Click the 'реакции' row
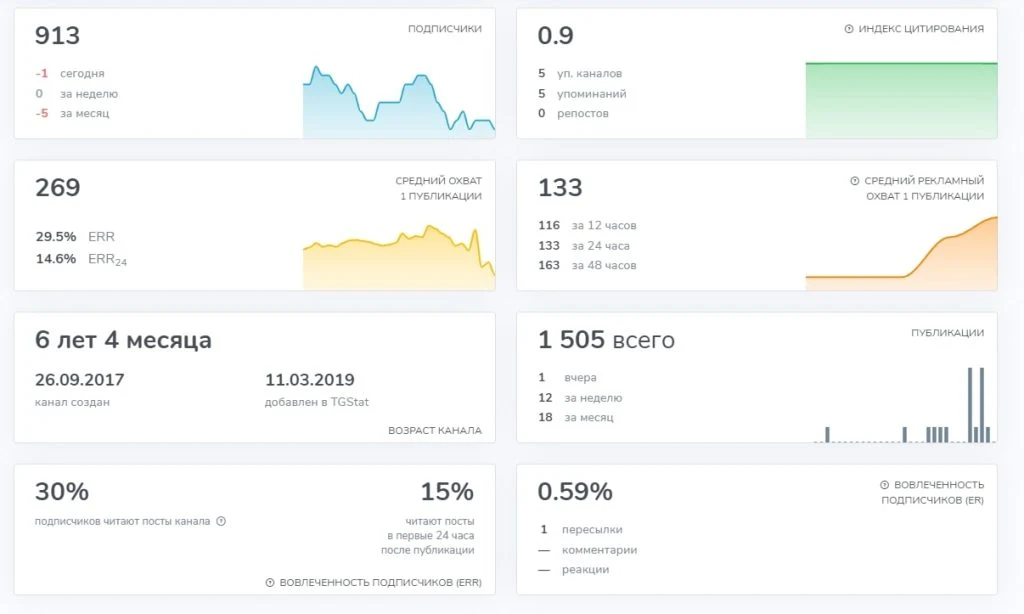The image size is (1024, 614). pyautogui.click(x=574, y=570)
